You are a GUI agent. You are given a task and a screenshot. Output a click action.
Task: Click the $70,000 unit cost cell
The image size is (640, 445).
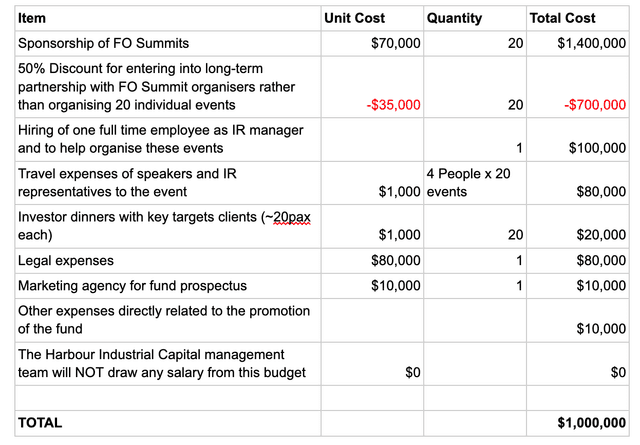pos(393,43)
